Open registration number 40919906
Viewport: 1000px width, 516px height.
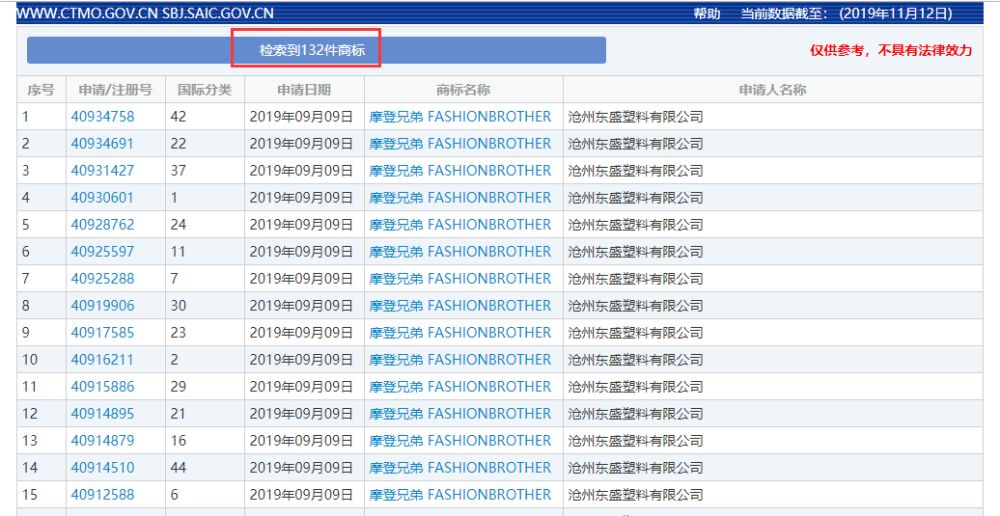103,306
